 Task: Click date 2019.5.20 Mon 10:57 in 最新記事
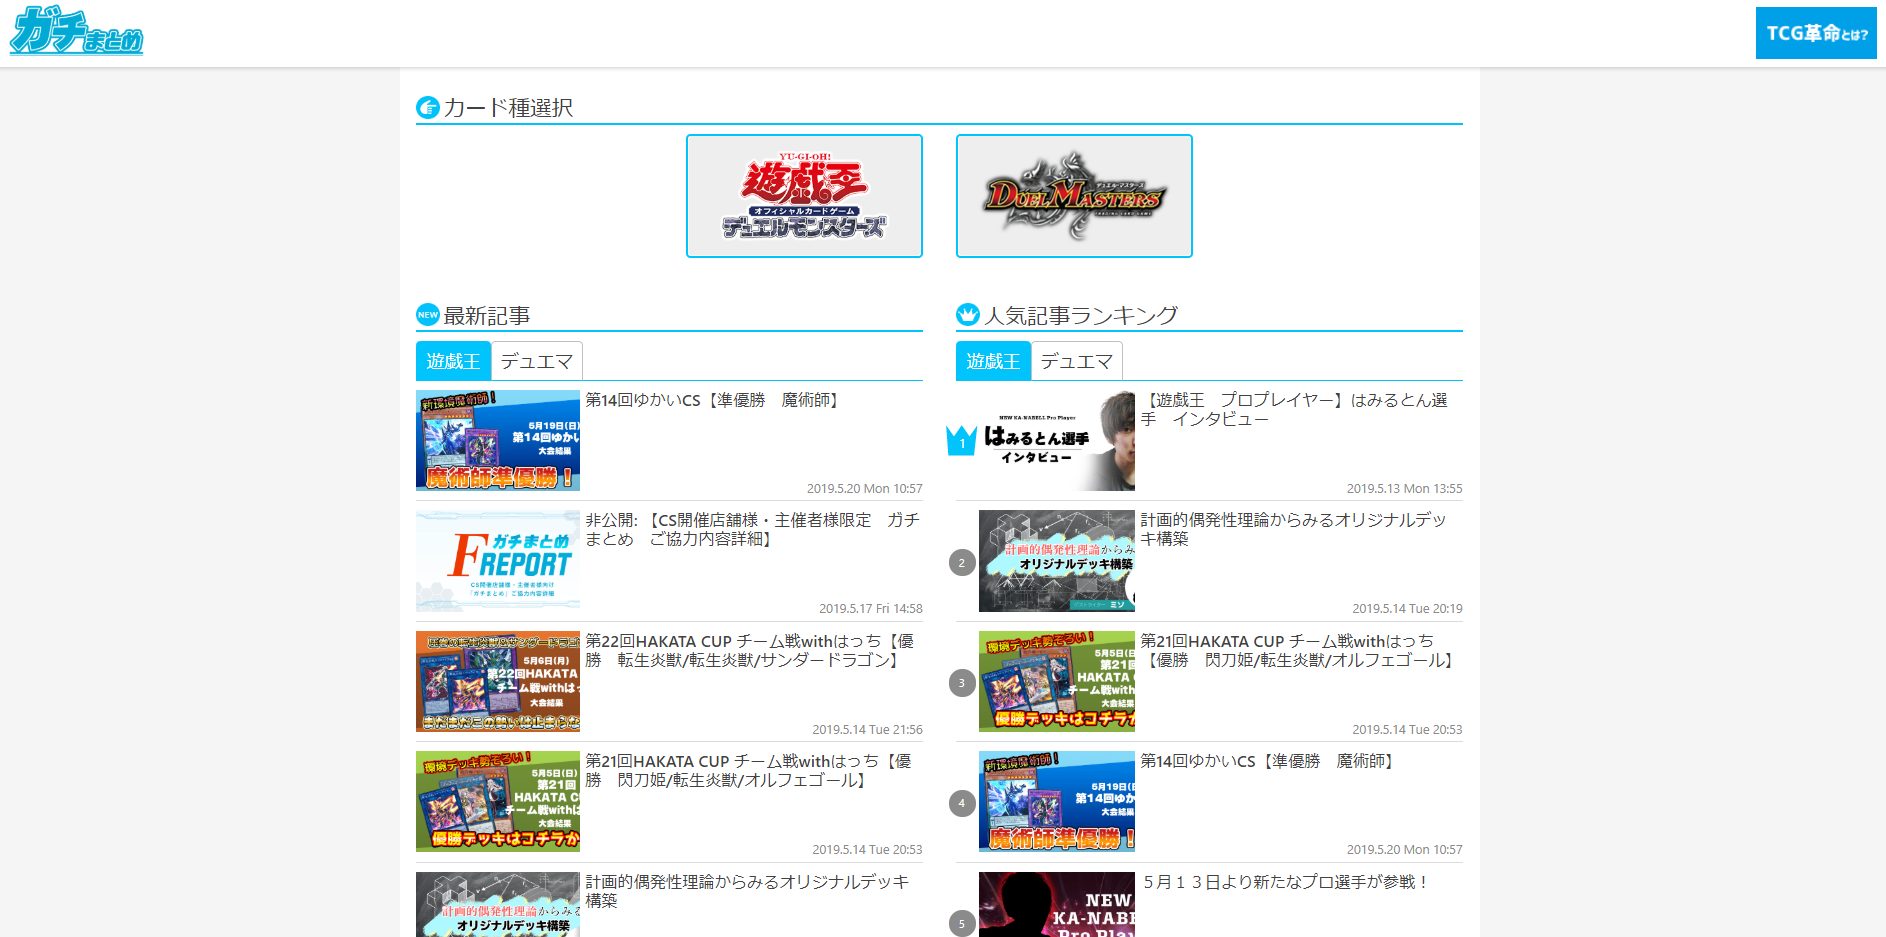tap(865, 489)
